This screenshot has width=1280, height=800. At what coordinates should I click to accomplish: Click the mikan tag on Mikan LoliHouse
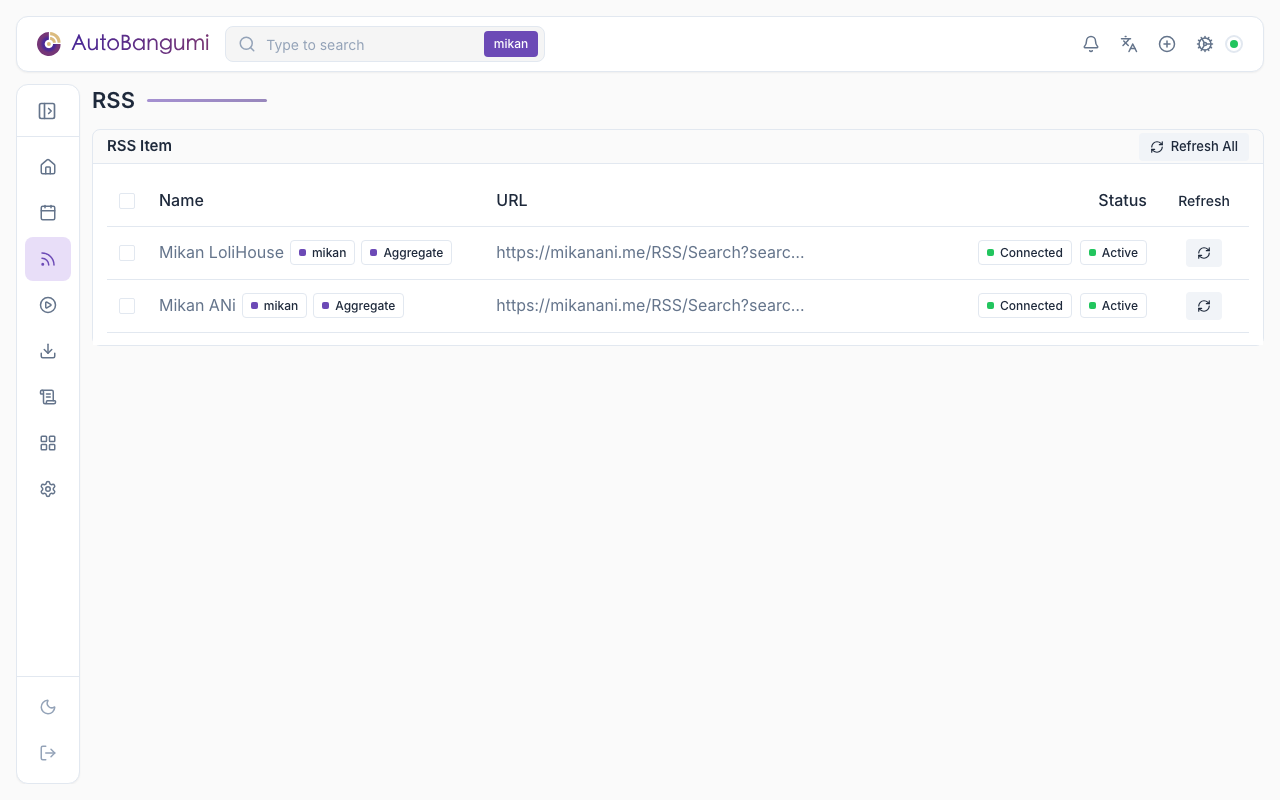[x=322, y=253]
